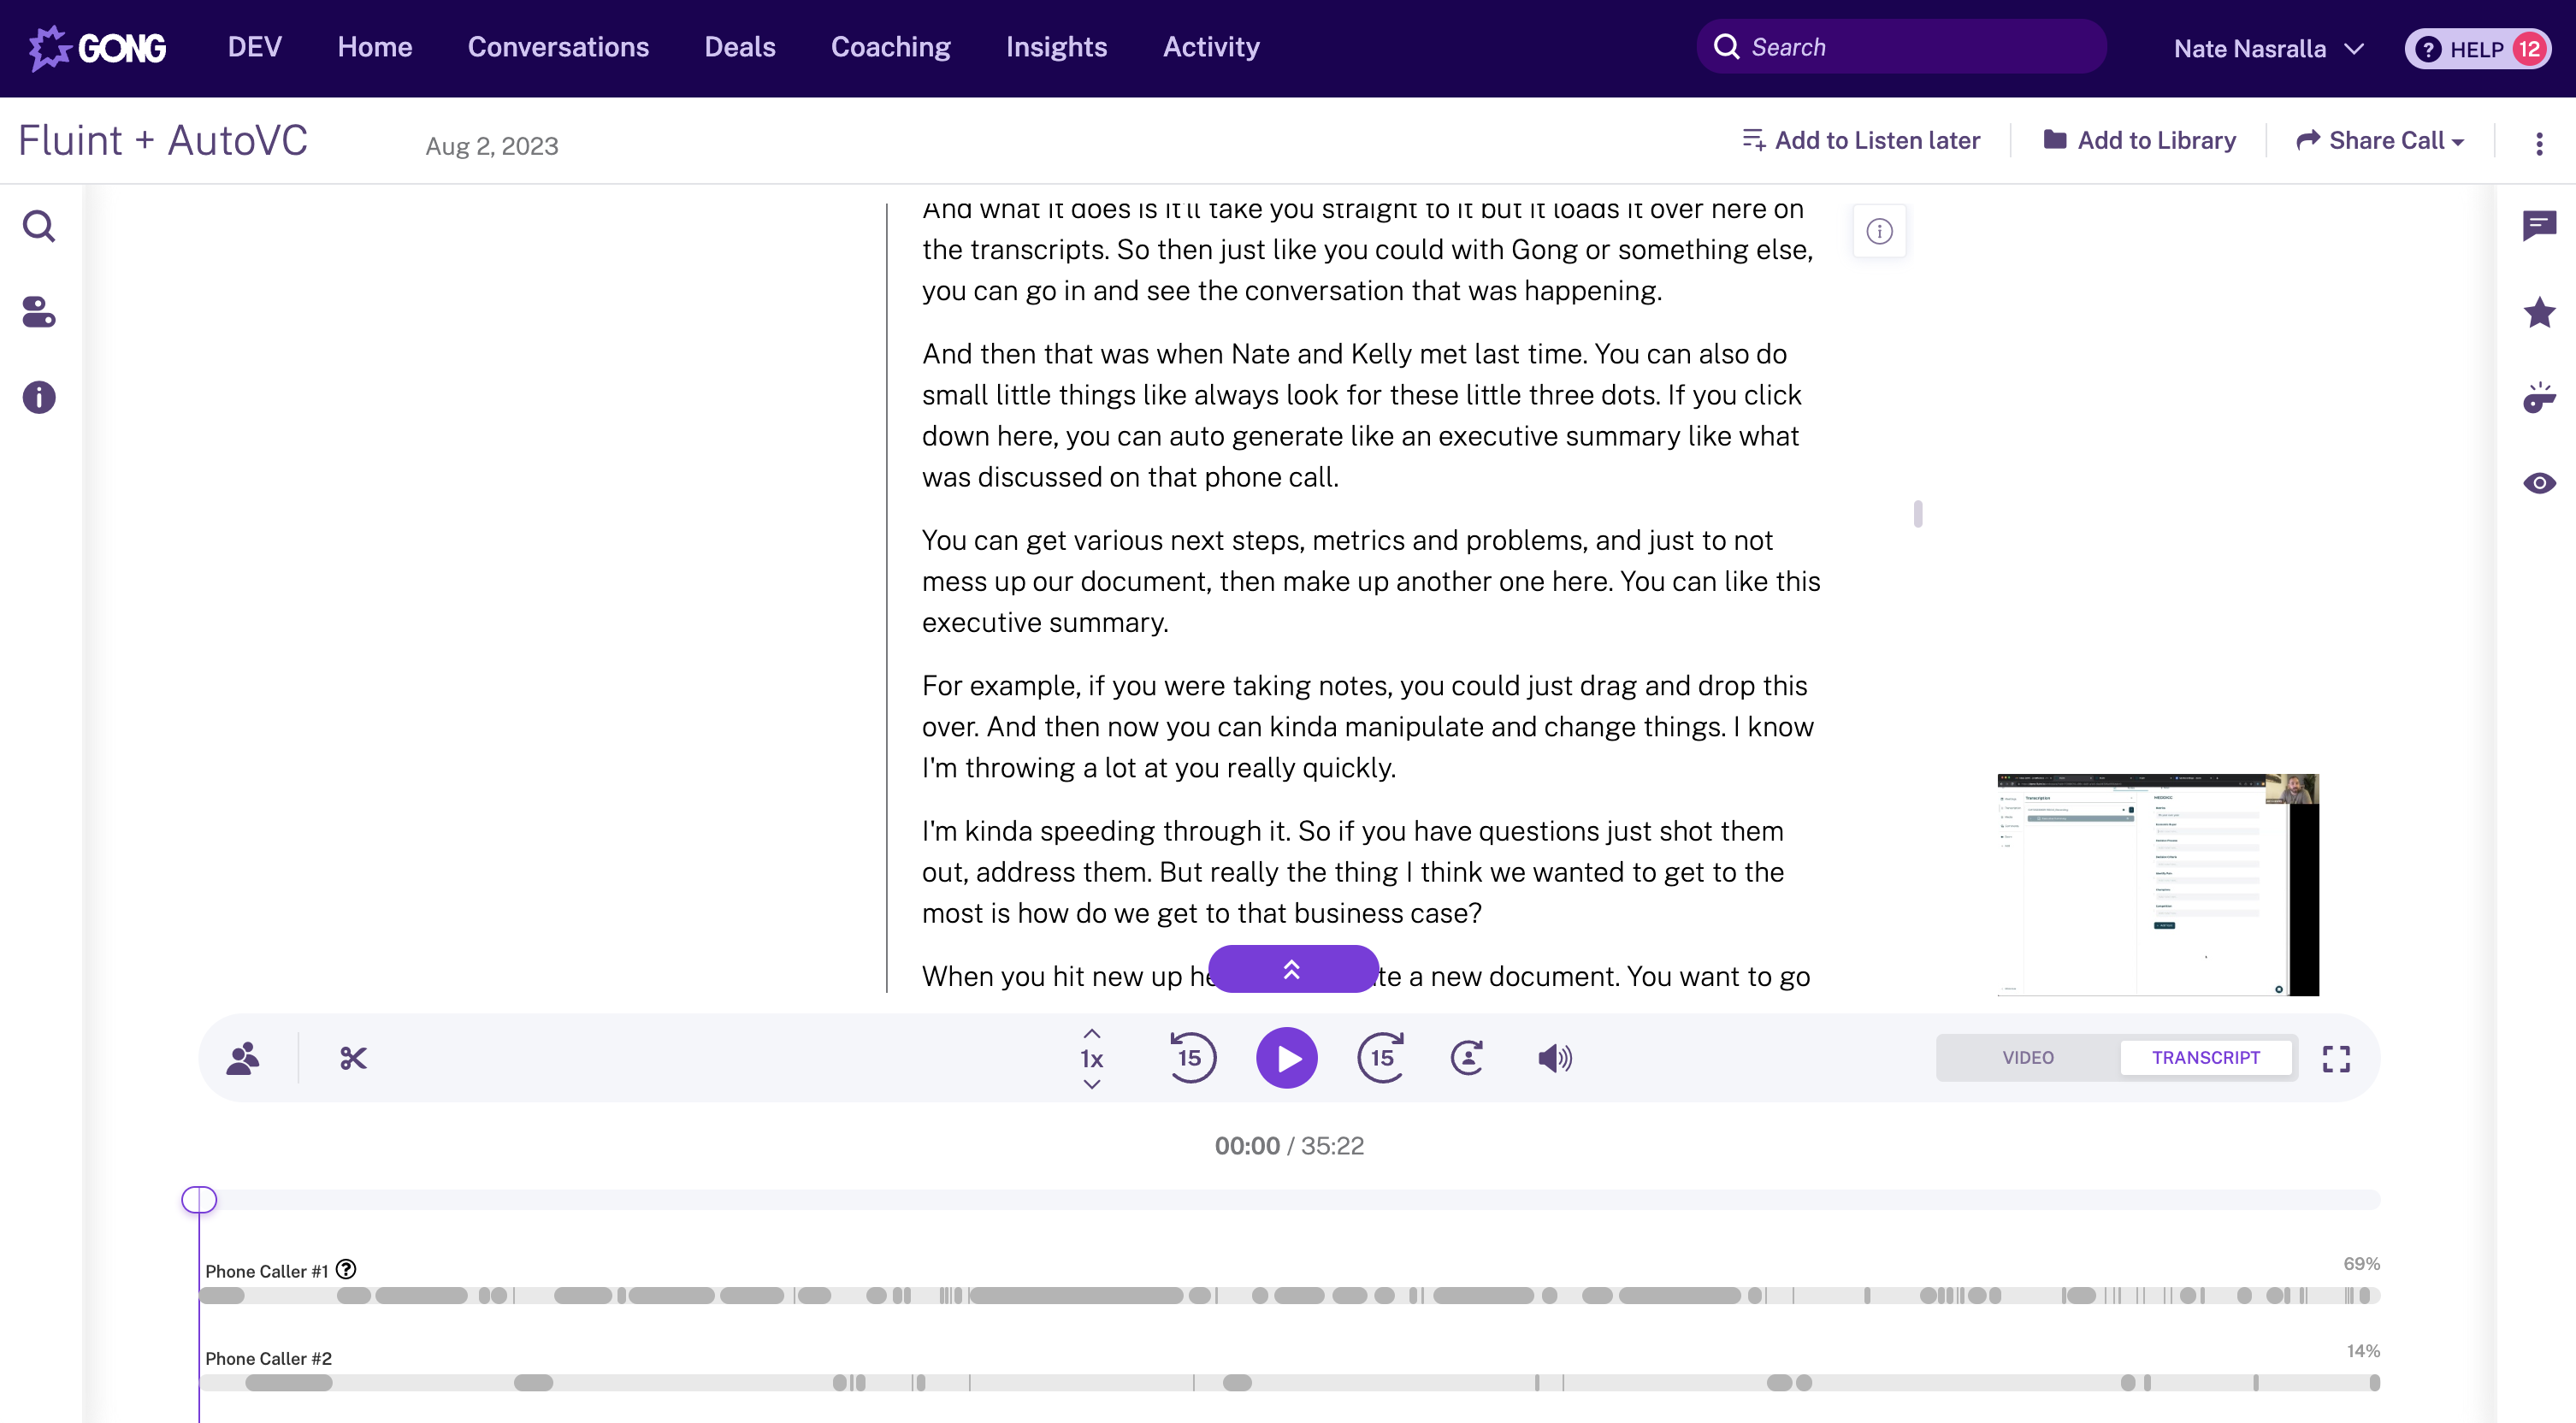Open Nate Nasralla user menu
The width and height of the screenshot is (2576, 1423).
(2267, 49)
